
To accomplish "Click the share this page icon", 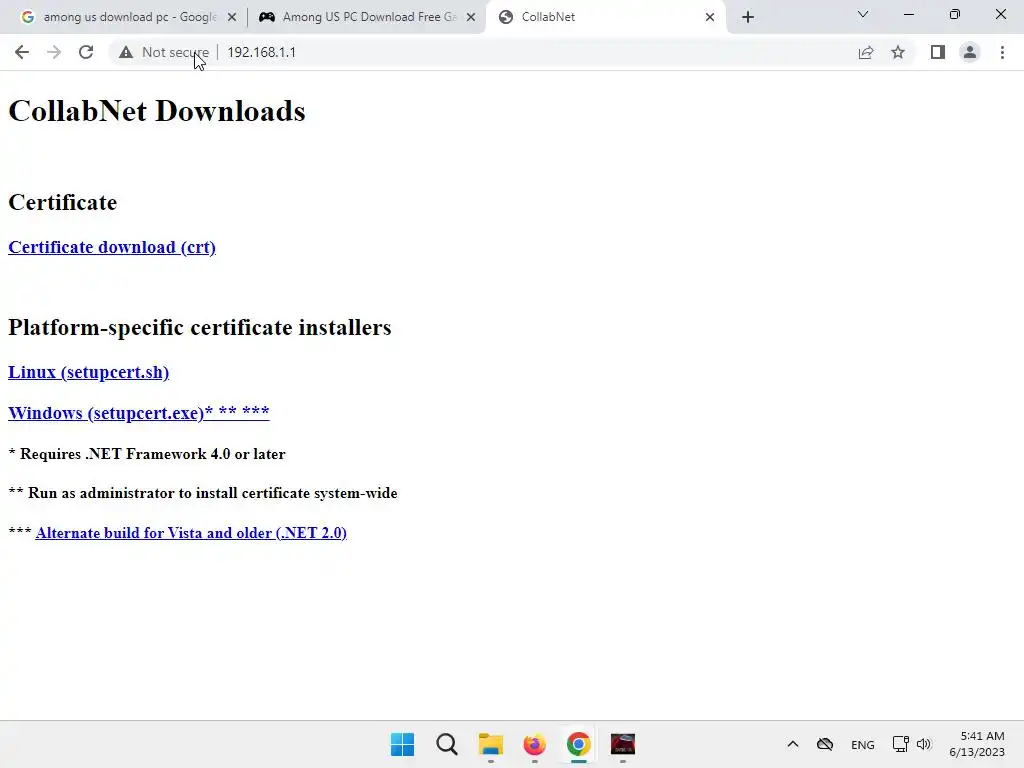I will click(866, 52).
